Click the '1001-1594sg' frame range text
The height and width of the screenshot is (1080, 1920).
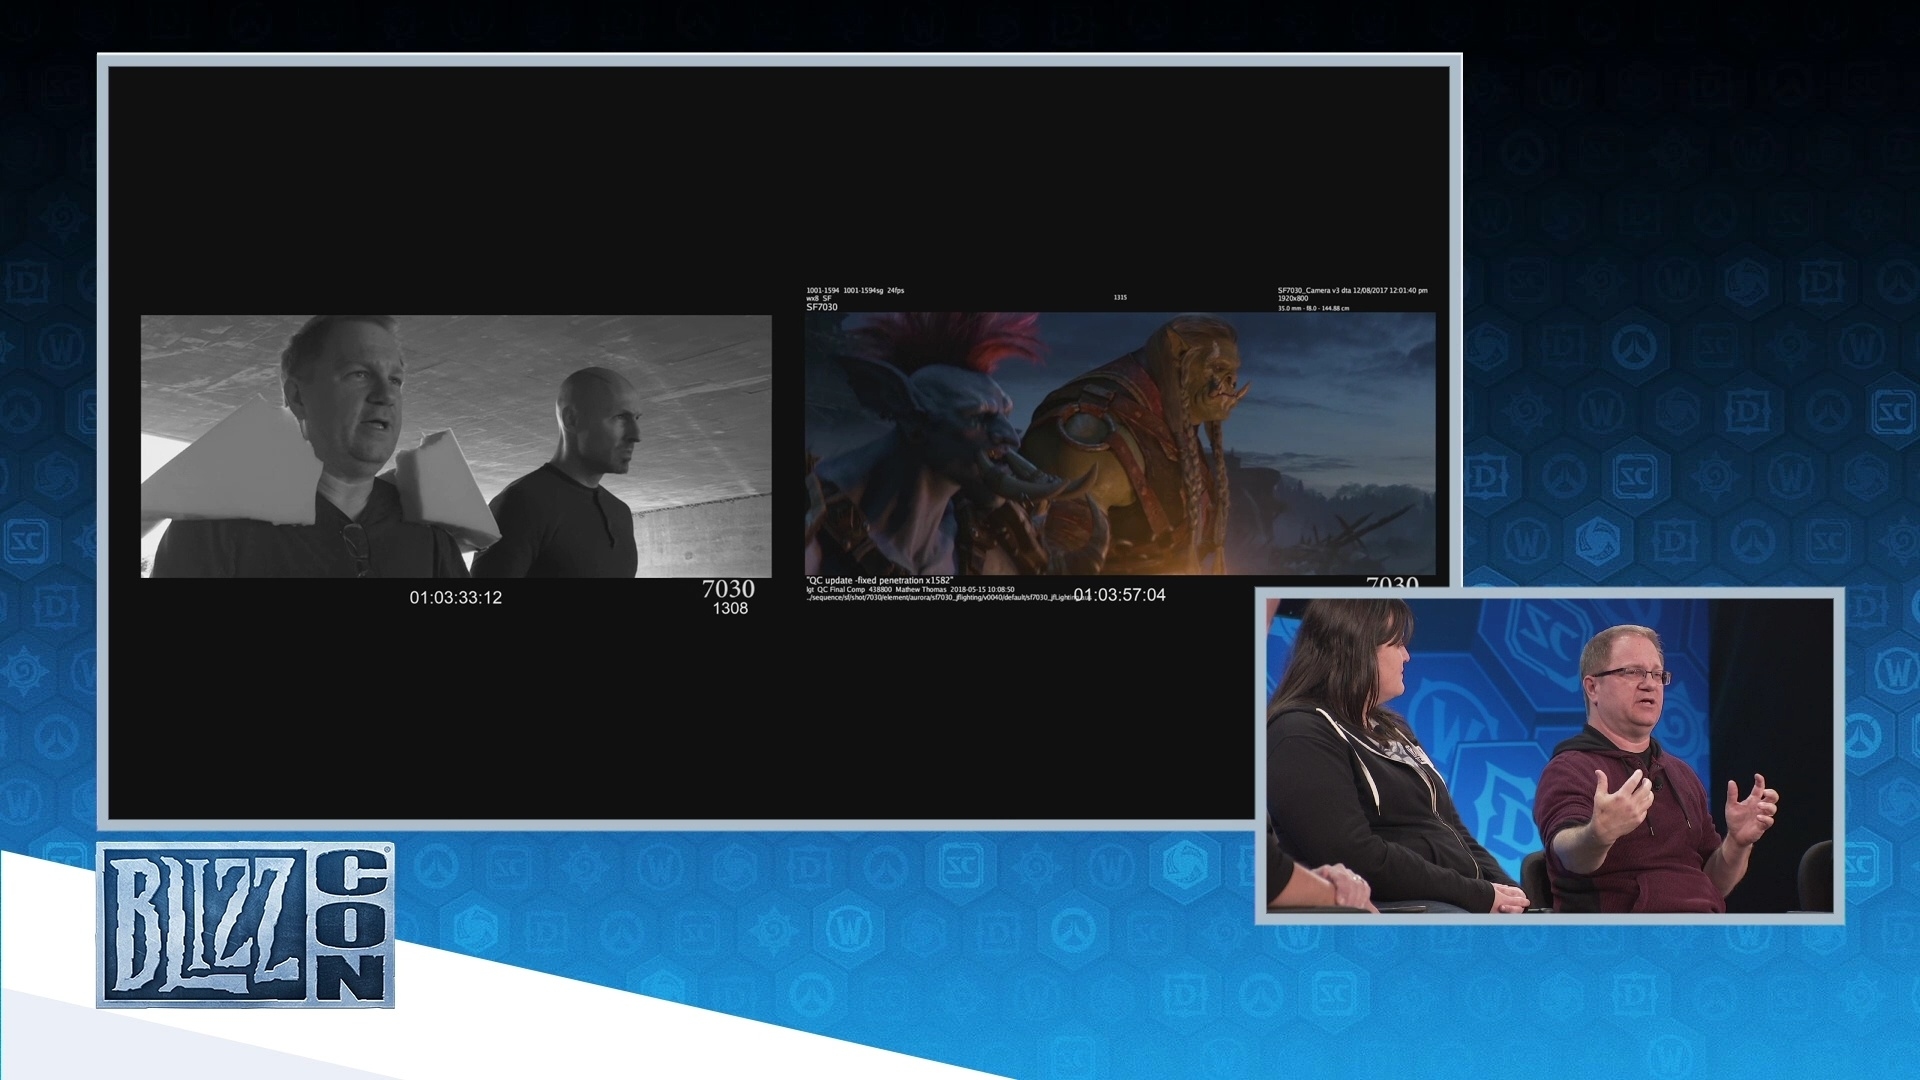pyautogui.click(x=863, y=291)
